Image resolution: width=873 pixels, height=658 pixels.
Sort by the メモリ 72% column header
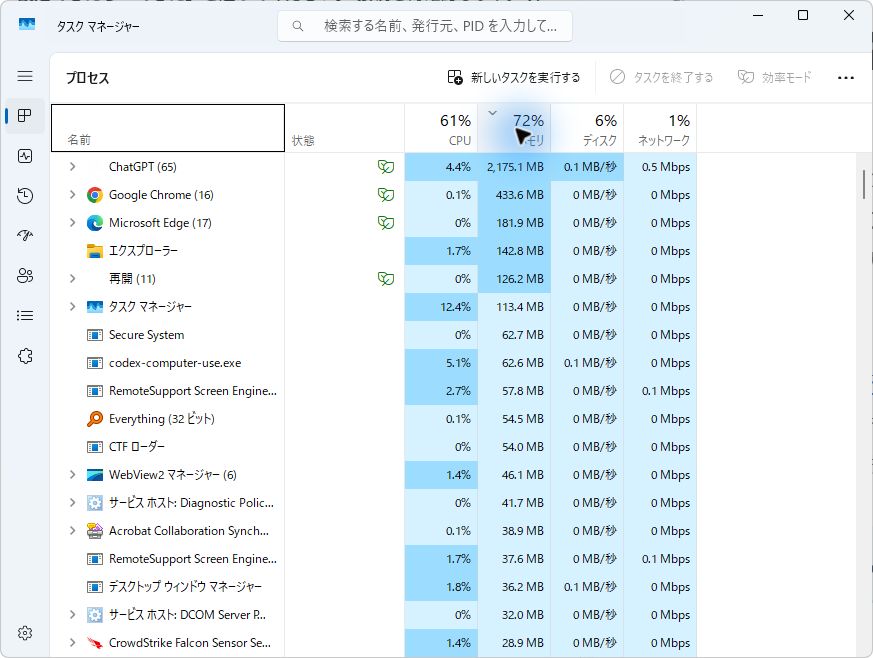[x=514, y=128]
